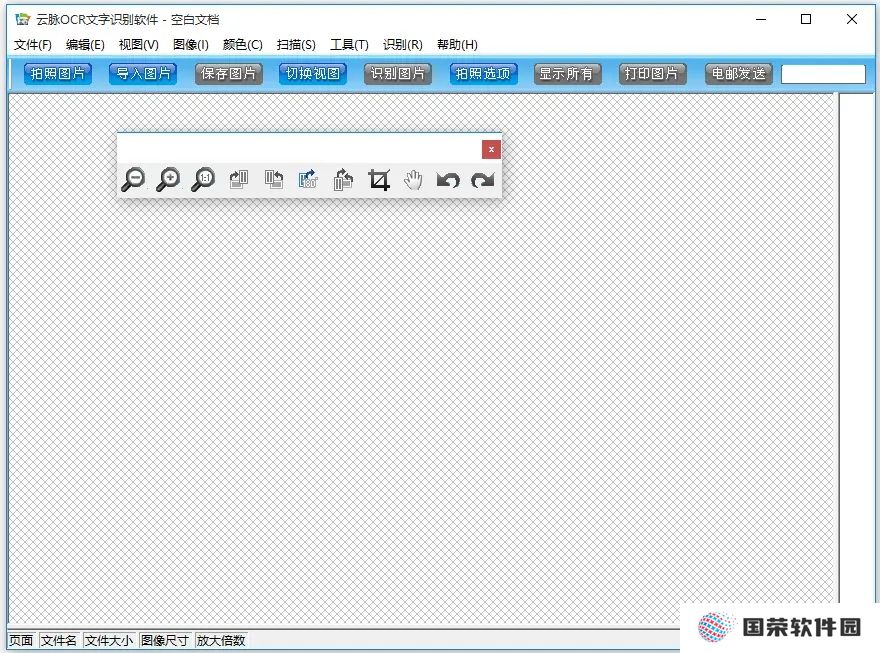The height and width of the screenshot is (653, 880).
Task: Open the 颜色(C) menu
Action: [x=242, y=44]
